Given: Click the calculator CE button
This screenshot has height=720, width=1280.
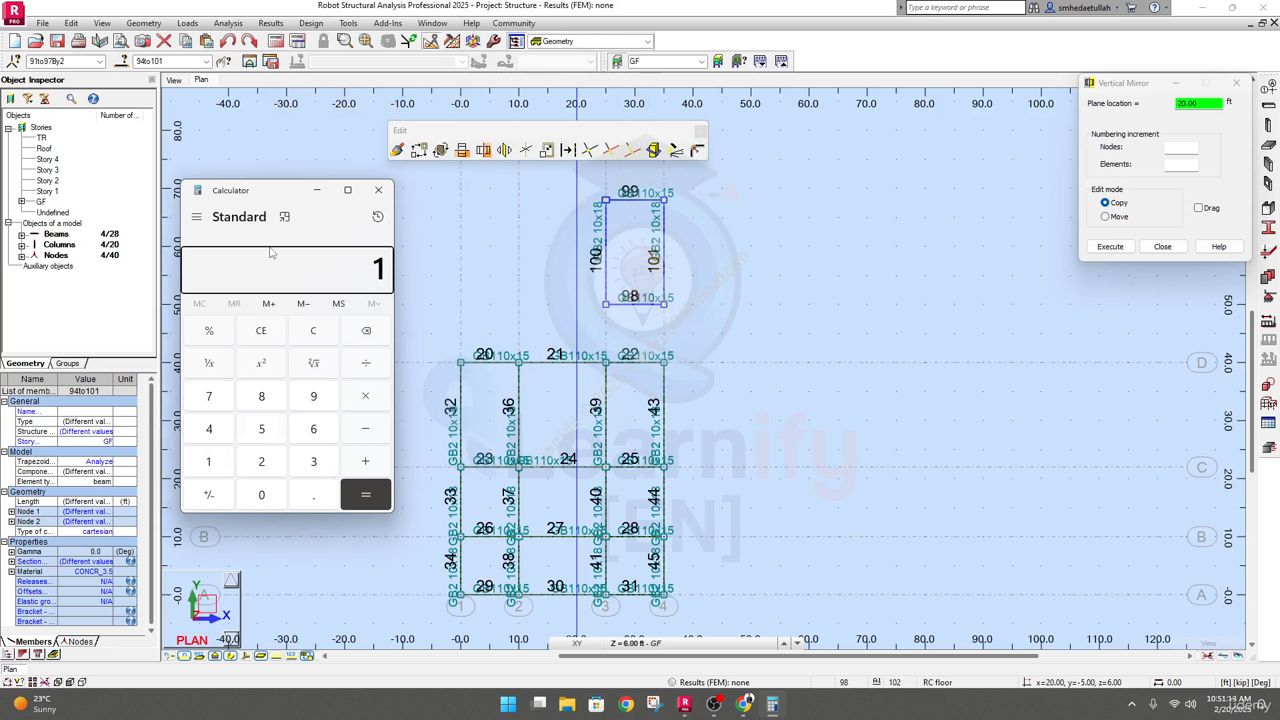Looking at the screenshot, I should click(x=261, y=331).
